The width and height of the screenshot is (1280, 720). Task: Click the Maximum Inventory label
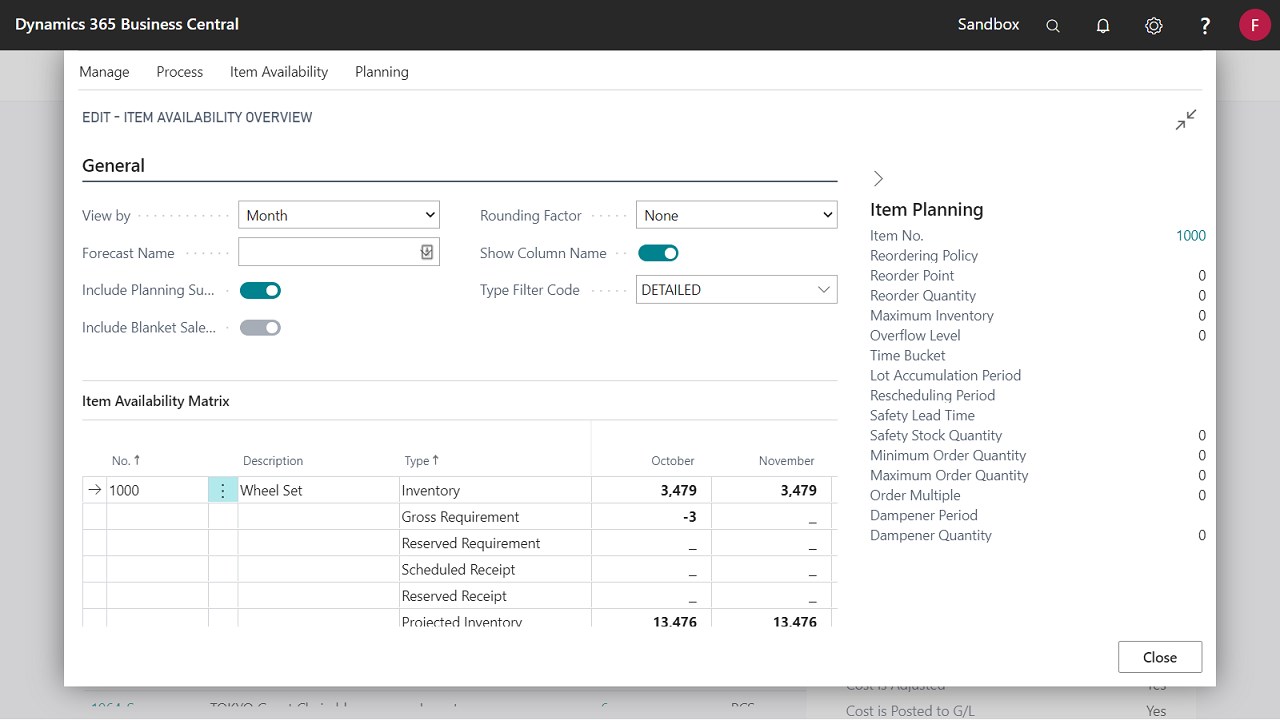click(x=932, y=316)
